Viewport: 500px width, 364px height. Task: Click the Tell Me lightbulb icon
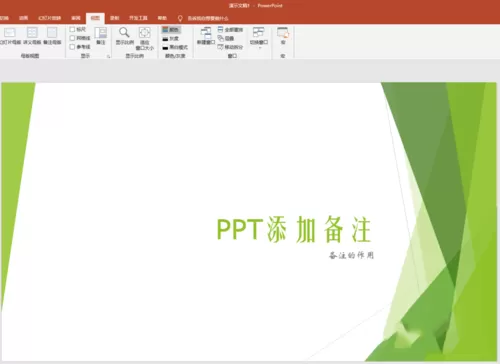point(180,18)
